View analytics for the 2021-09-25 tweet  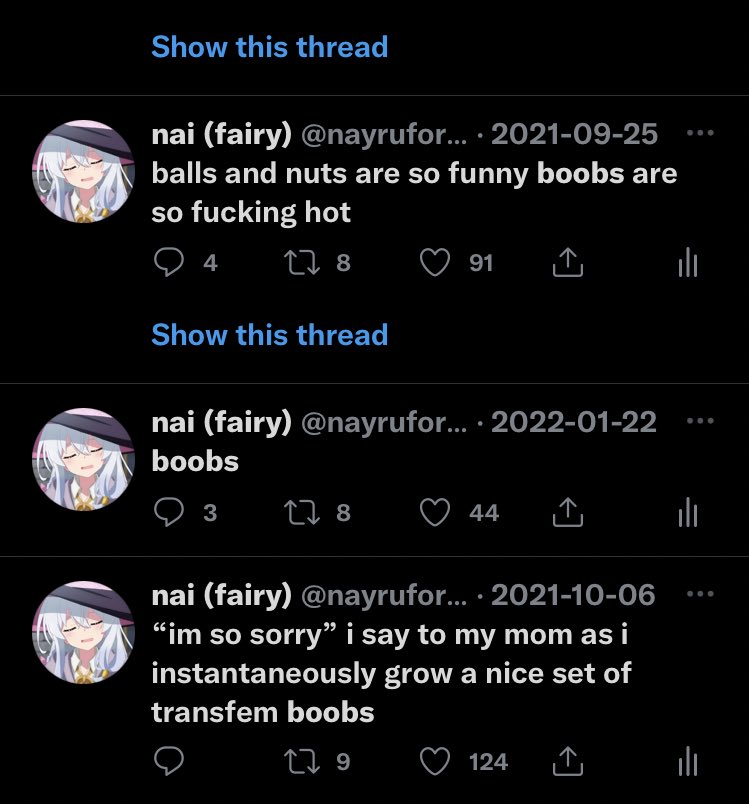[687, 263]
